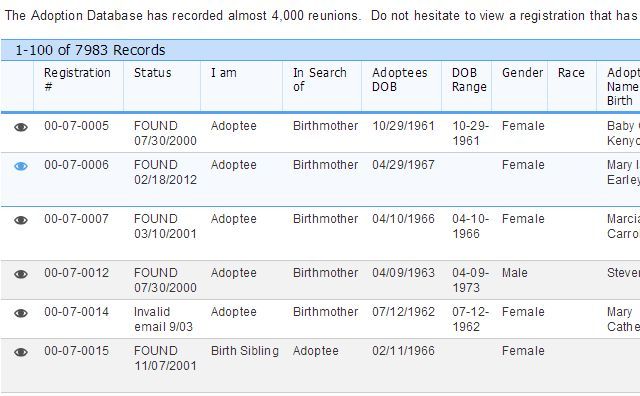Select the FOUND 02/18/2012 status cell
The height and width of the screenshot is (396, 640).
click(x=165, y=172)
